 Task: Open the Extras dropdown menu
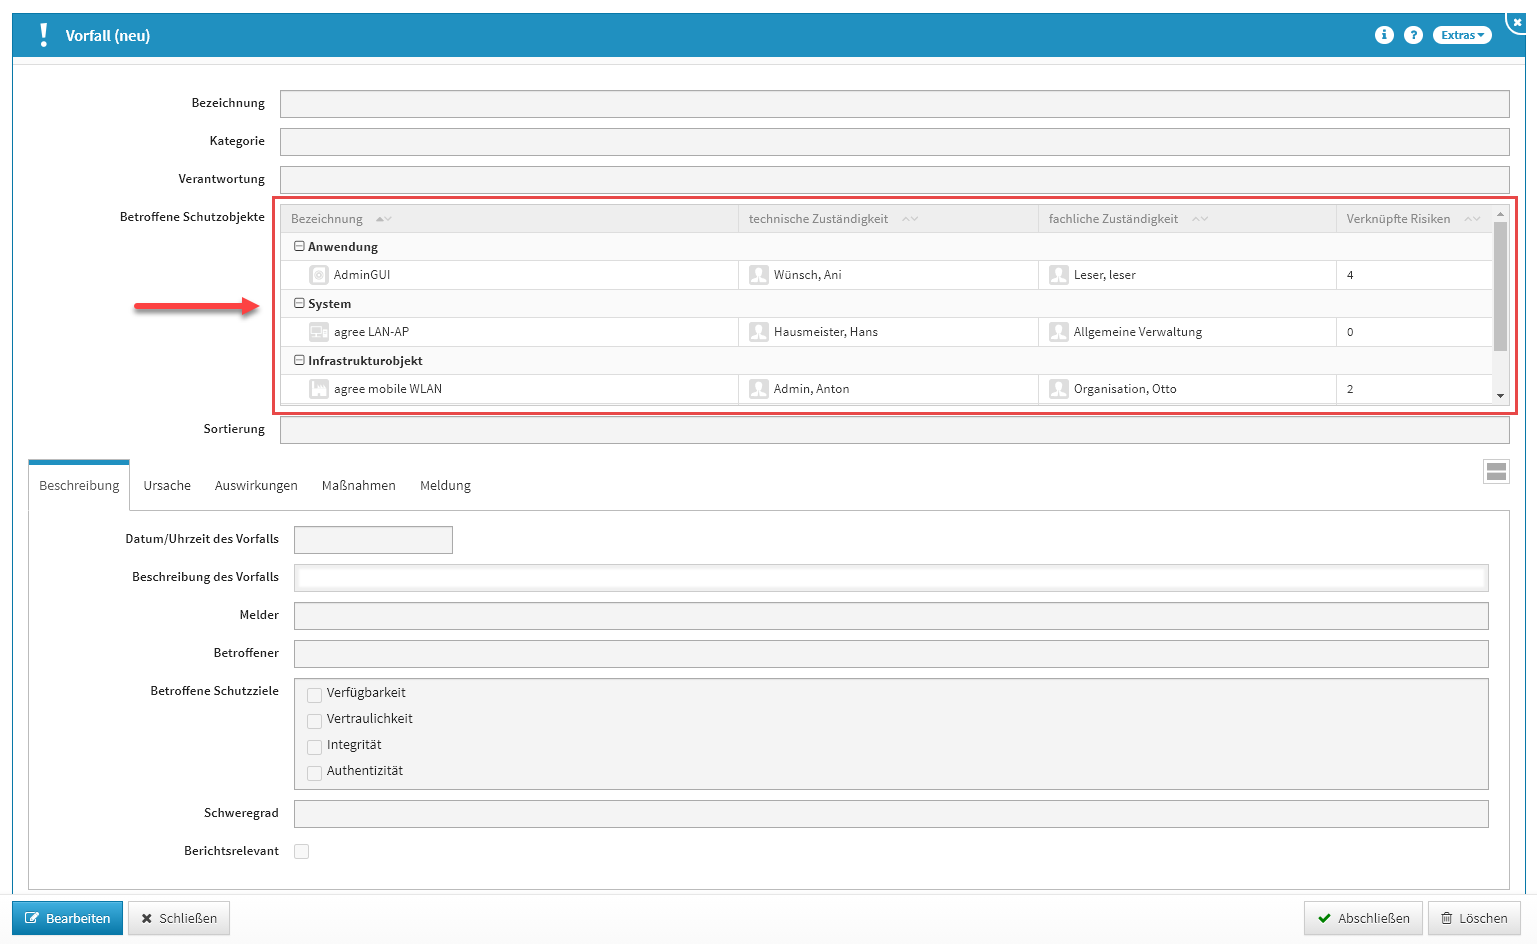click(1462, 35)
